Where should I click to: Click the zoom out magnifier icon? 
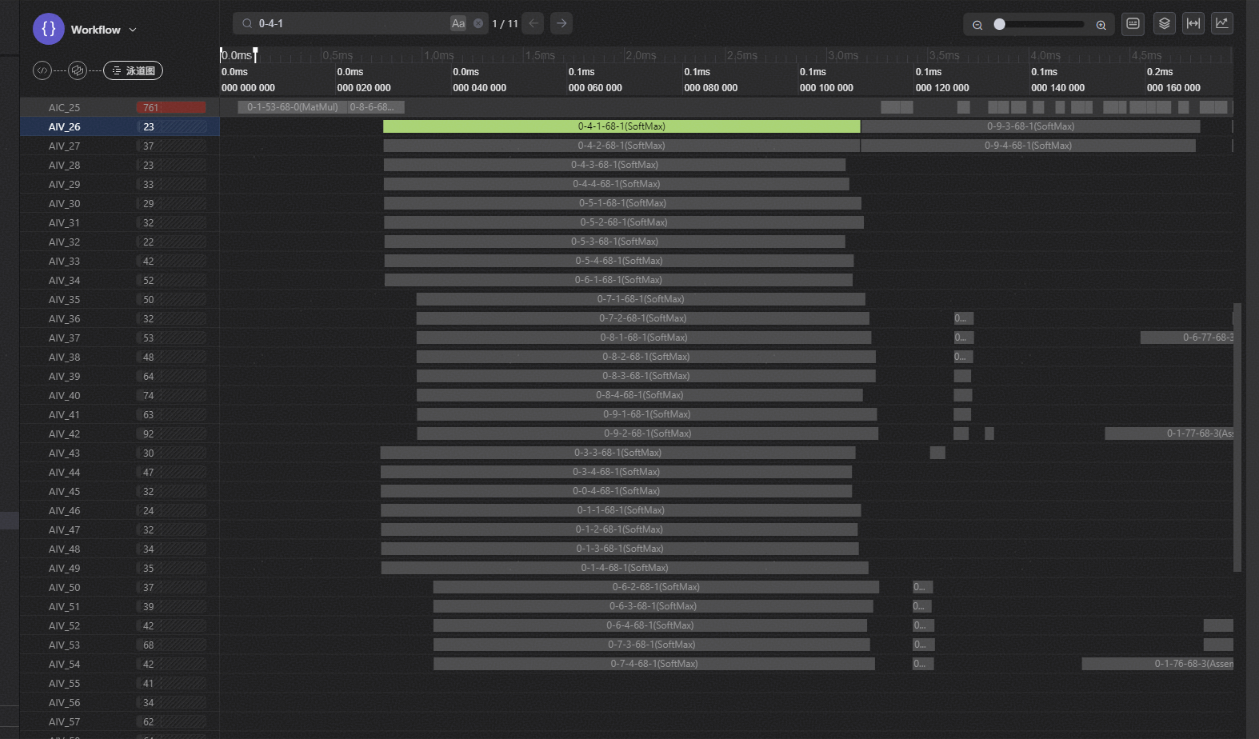click(978, 25)
